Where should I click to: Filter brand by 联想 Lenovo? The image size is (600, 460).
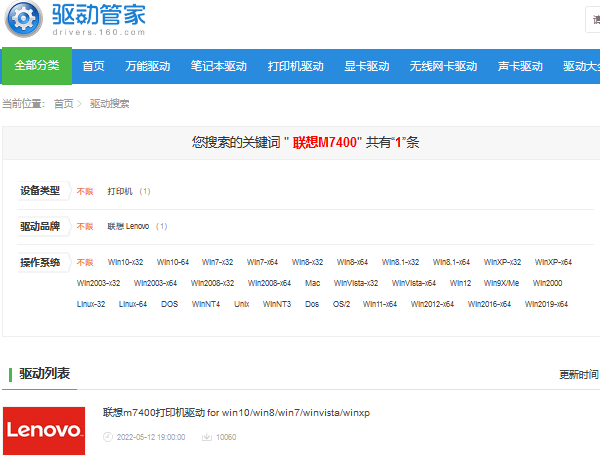point(128,227)
